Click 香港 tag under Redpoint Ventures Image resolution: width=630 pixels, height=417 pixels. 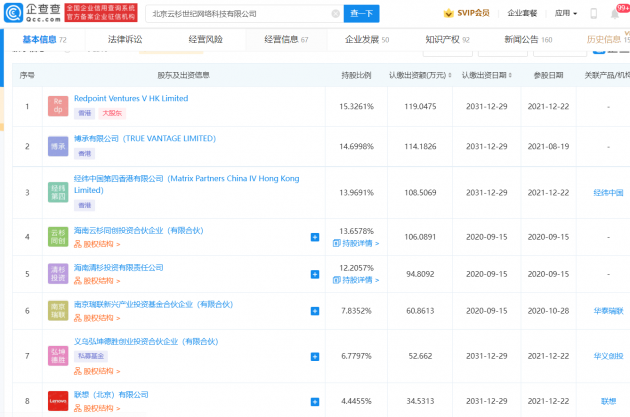point(84,113)
